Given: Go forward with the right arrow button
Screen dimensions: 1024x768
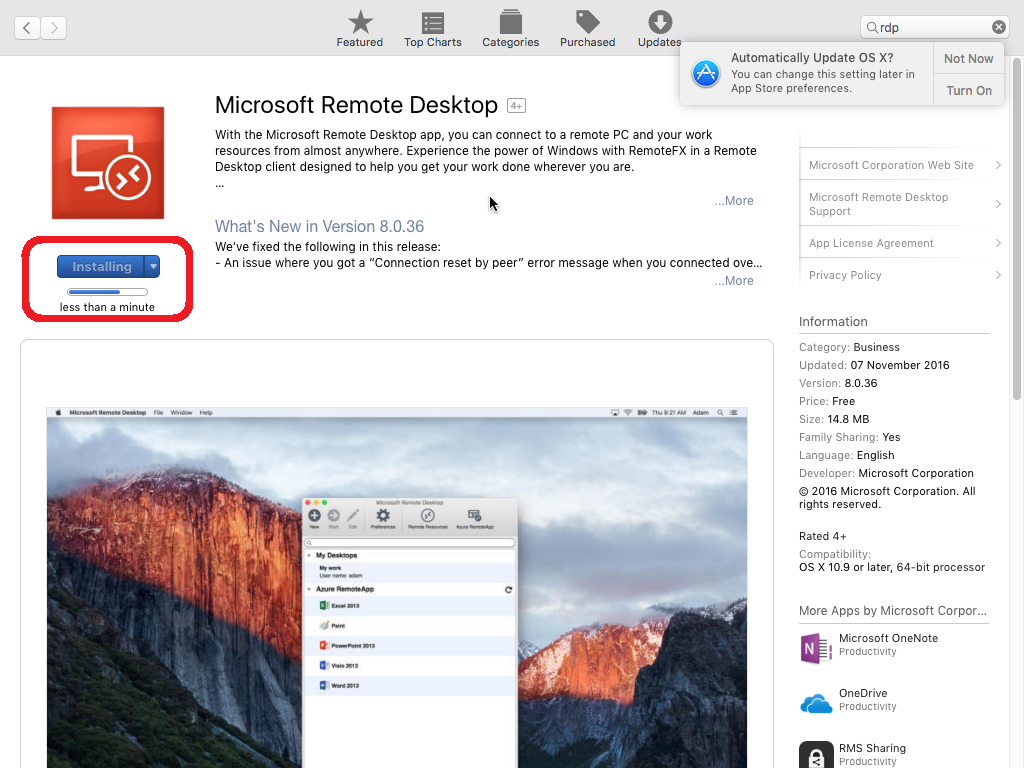Looking at the screenshot, I should pos(54,27).
